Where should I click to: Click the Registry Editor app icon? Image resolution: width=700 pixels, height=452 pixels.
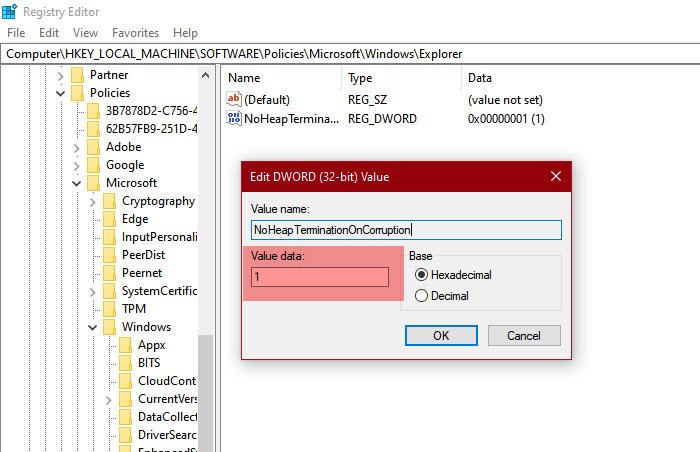point(9,12)
